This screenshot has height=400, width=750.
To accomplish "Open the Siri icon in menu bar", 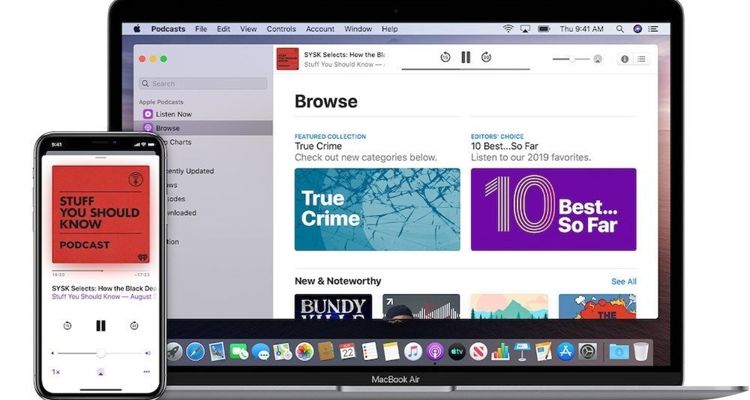I will coord(637,29).
